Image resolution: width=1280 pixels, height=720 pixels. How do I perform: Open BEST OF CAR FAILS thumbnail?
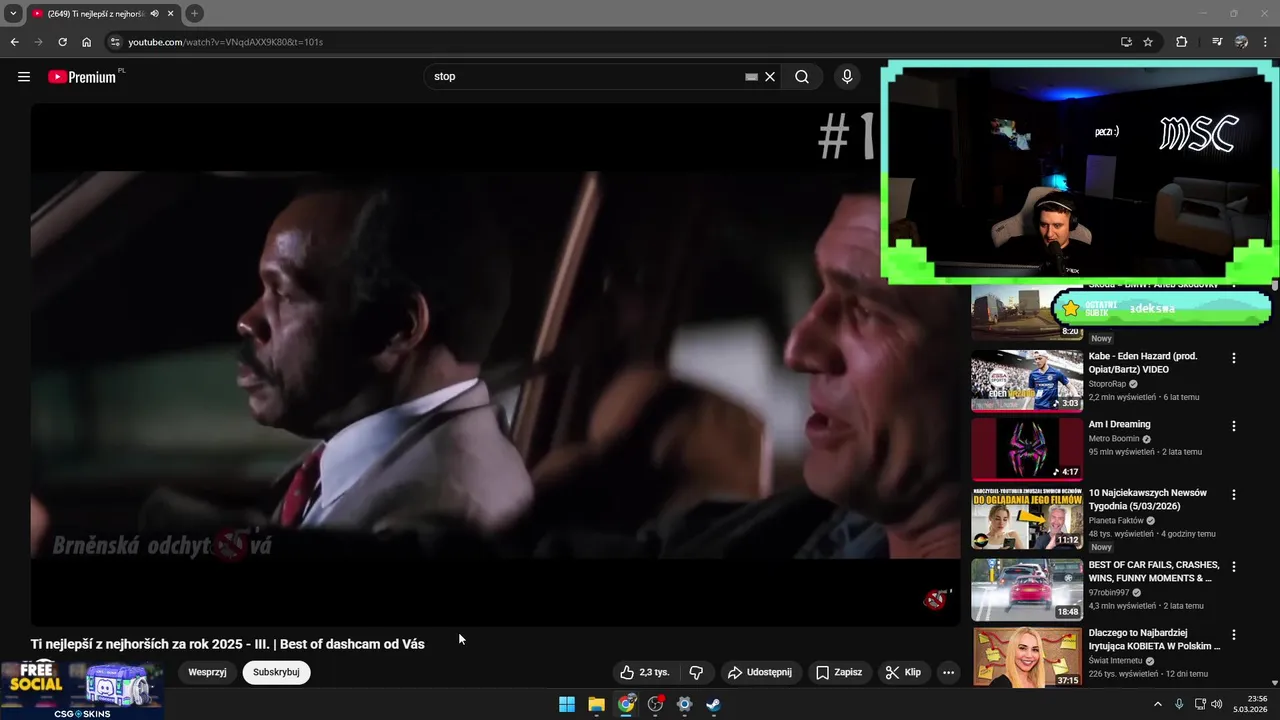tap(1027, 589)
